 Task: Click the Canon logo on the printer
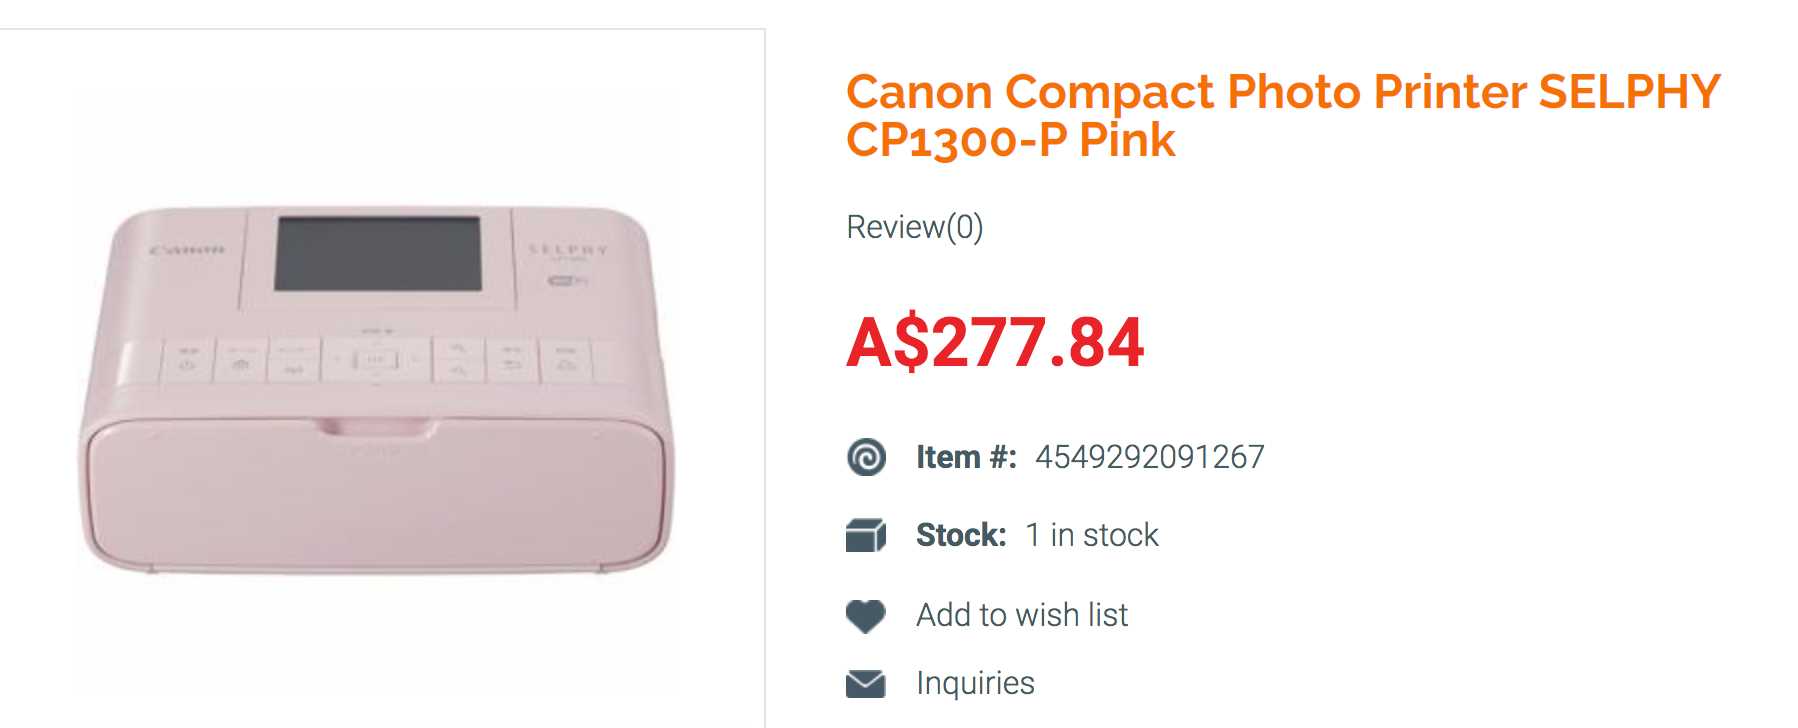pyautogui.click(x=187, y=249)
